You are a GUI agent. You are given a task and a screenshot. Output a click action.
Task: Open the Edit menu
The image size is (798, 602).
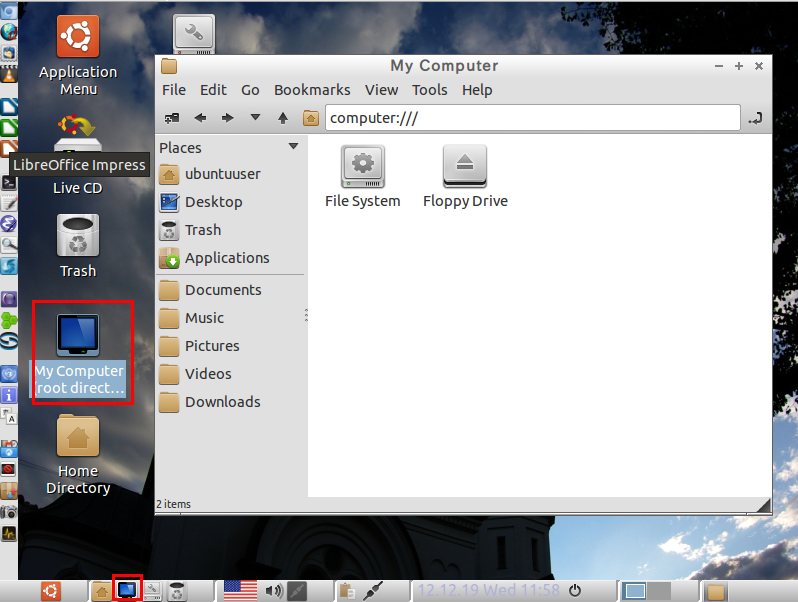213,90
